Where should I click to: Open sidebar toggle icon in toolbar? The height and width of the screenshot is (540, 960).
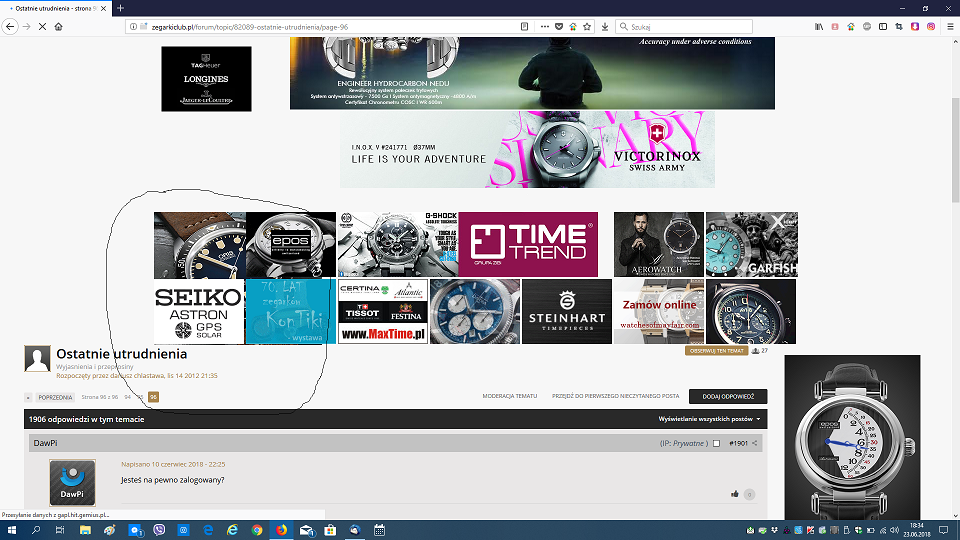pos(883,27)
